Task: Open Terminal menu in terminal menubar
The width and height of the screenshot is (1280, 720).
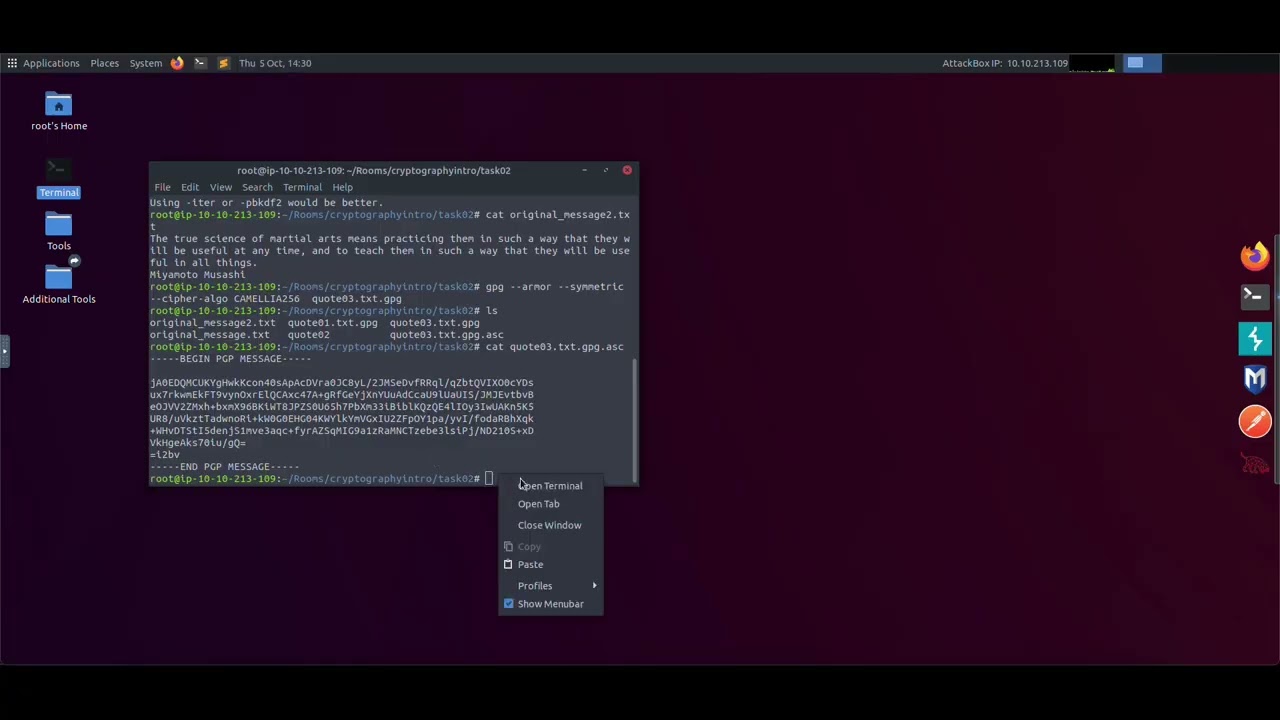Action: click(x=302, y=187)
